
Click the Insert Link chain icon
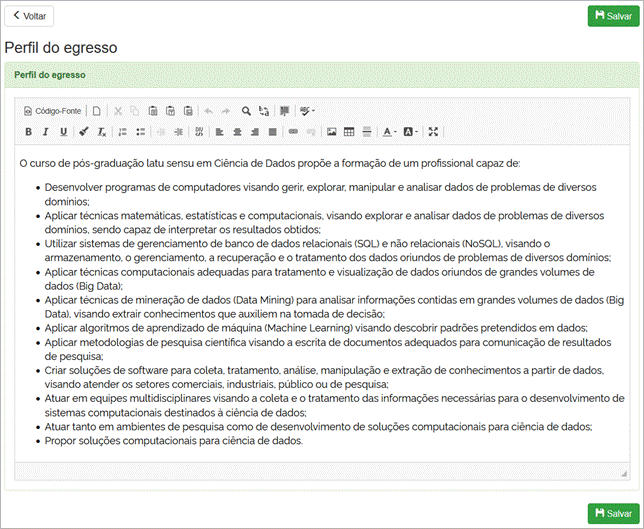(293, 132)
